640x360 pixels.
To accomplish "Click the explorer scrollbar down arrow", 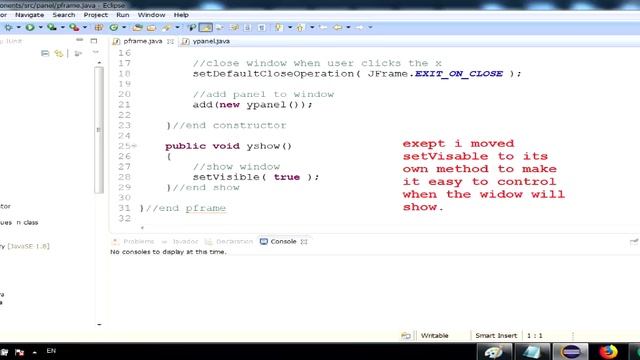I will click(x=99, y=324).
